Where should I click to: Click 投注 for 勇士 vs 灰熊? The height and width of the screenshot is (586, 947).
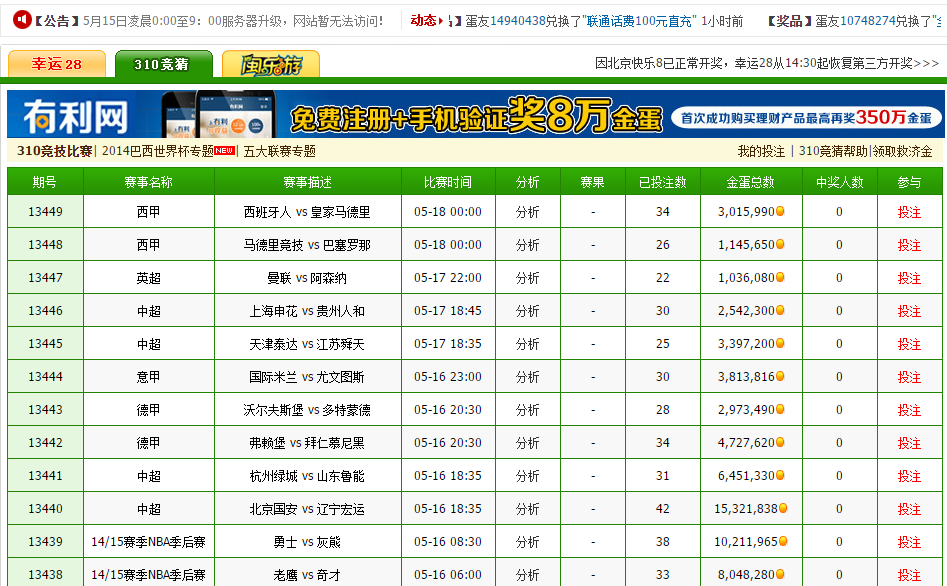coord(909,542)
